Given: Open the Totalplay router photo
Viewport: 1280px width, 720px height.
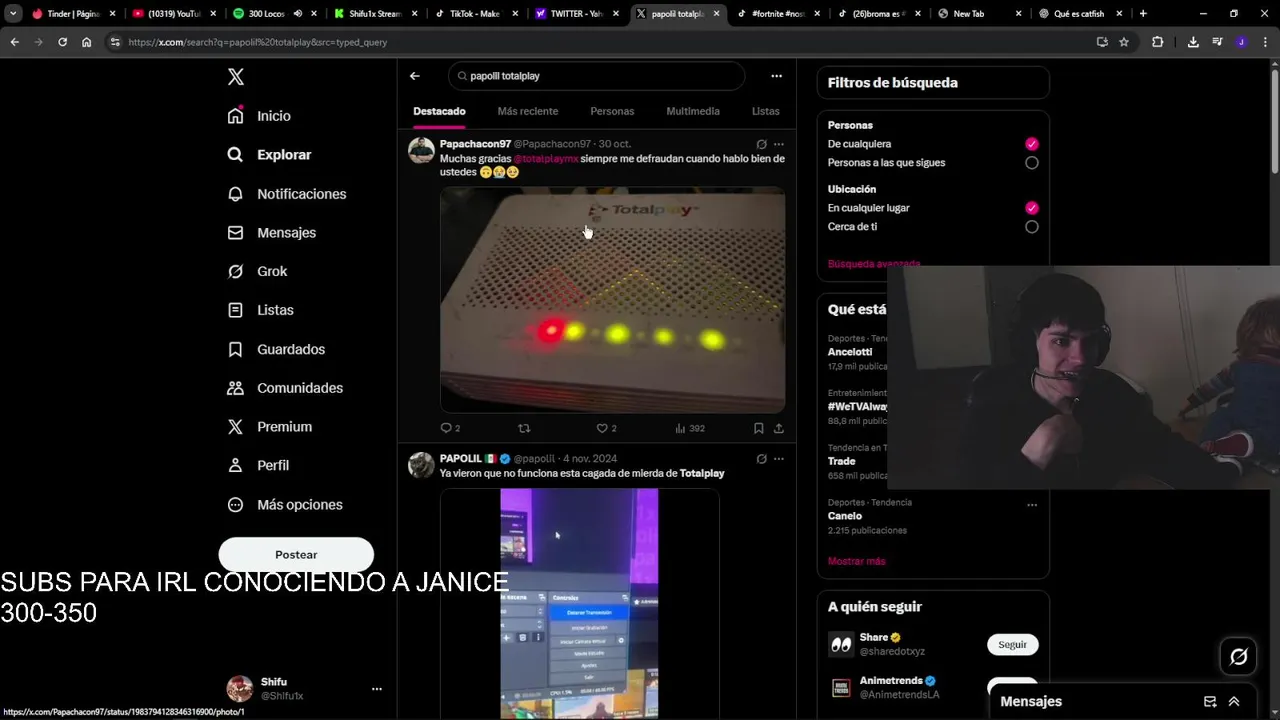Looking at the screenshot, I should pos(613,300).
